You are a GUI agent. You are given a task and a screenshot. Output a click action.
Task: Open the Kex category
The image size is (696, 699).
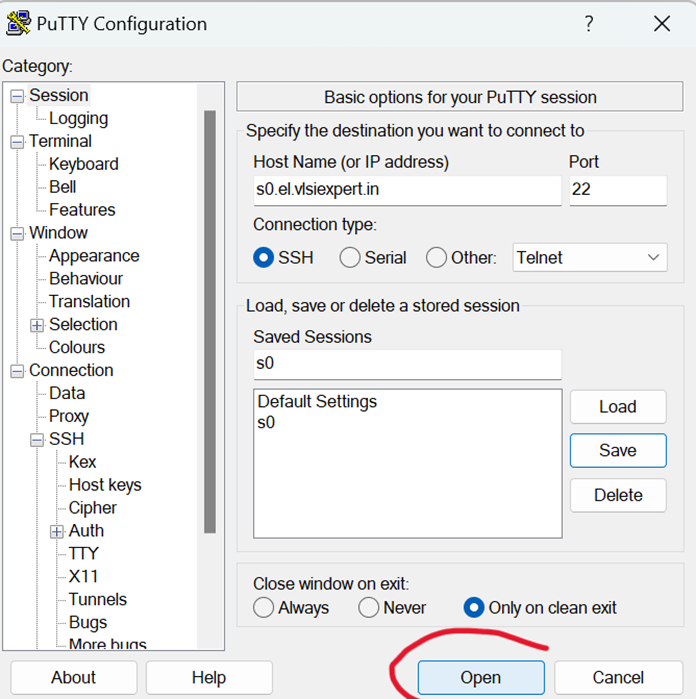tap(82, 462)
